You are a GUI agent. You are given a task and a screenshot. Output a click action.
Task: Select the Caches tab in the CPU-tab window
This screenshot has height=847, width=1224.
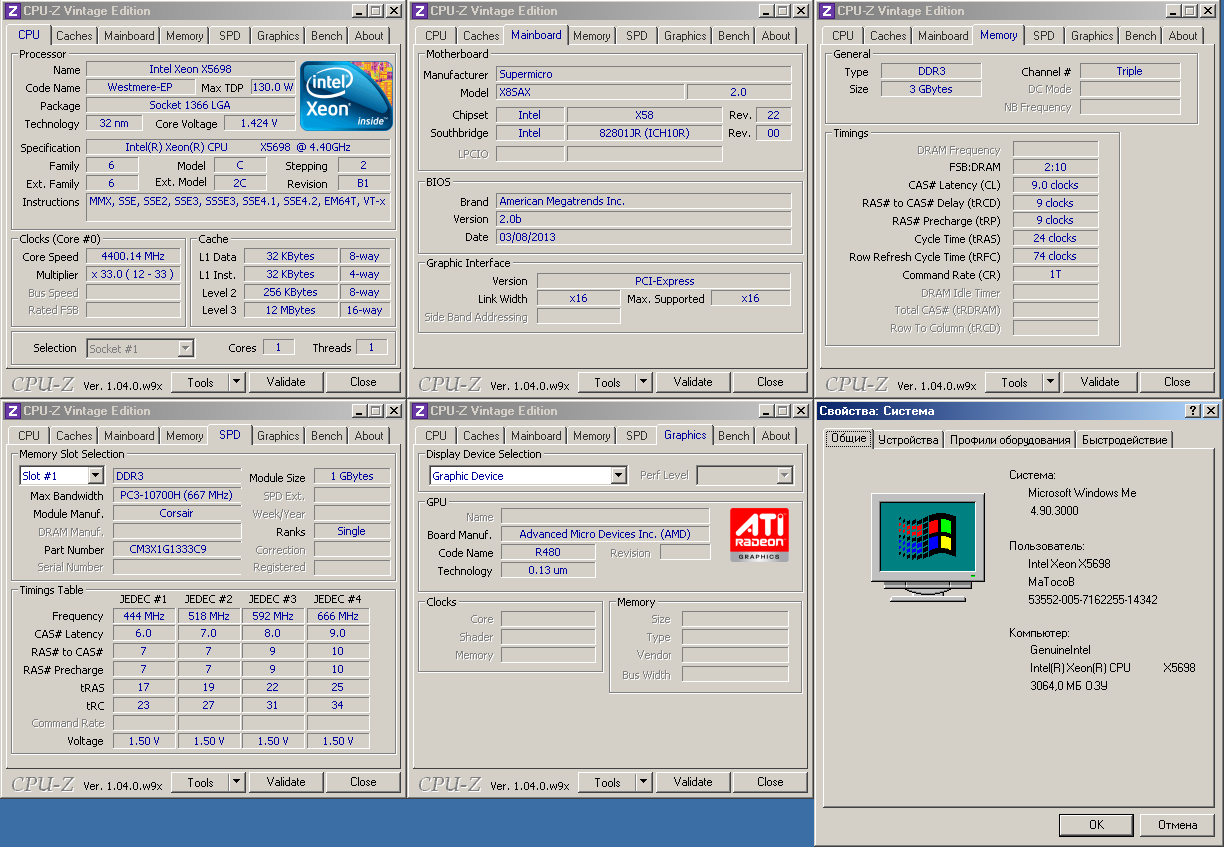74,36
